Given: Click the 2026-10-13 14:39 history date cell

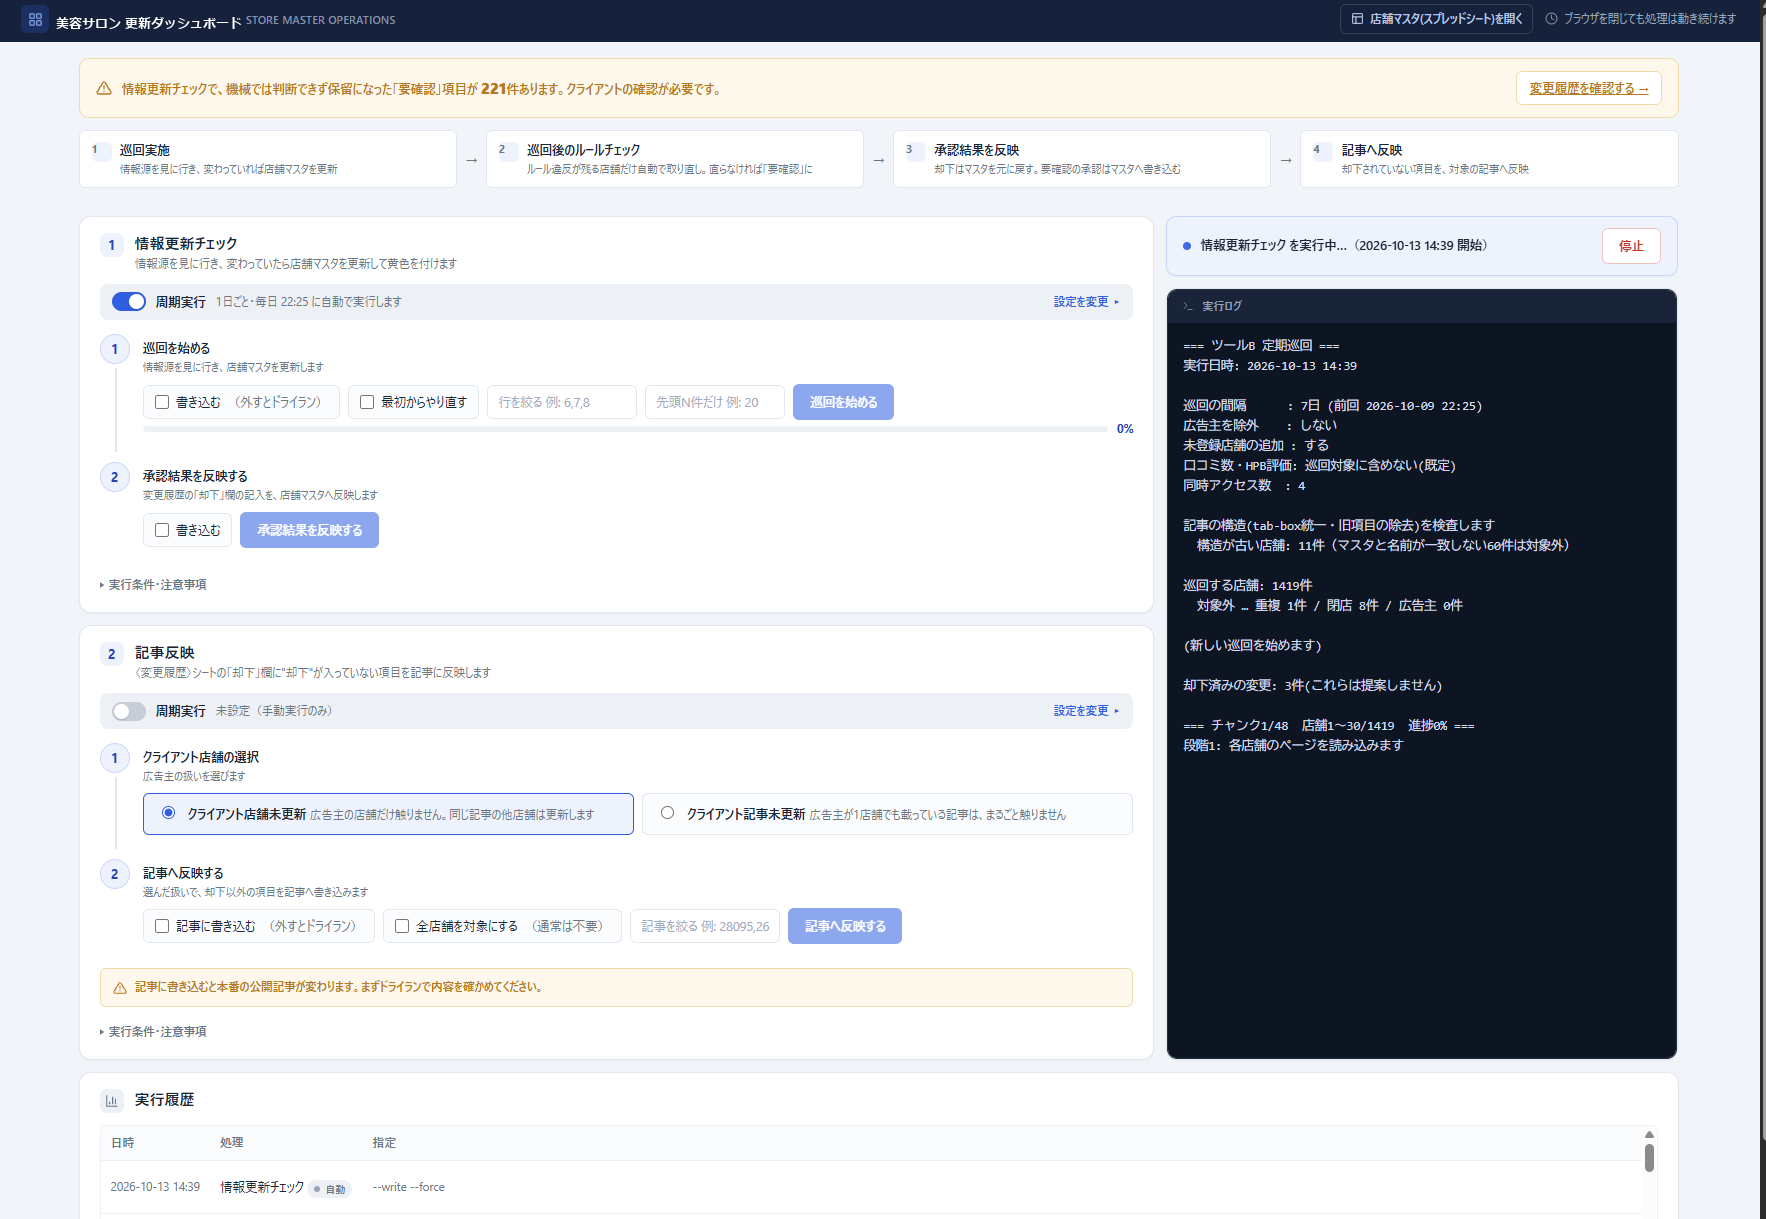Looking at the screenshot, I should tap(155, 1187).
